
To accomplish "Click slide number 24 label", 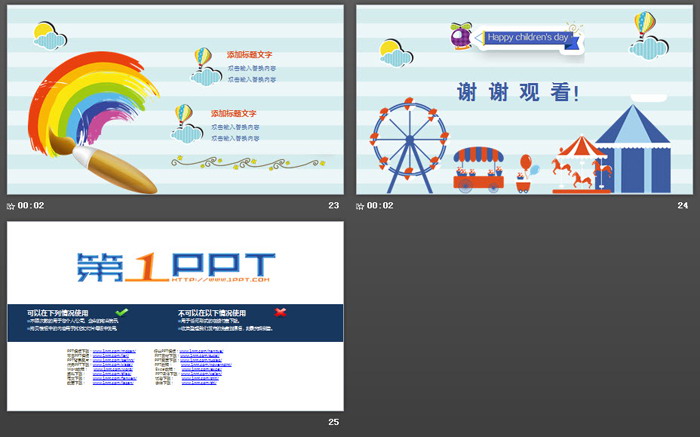I will [x=683, y=205].
